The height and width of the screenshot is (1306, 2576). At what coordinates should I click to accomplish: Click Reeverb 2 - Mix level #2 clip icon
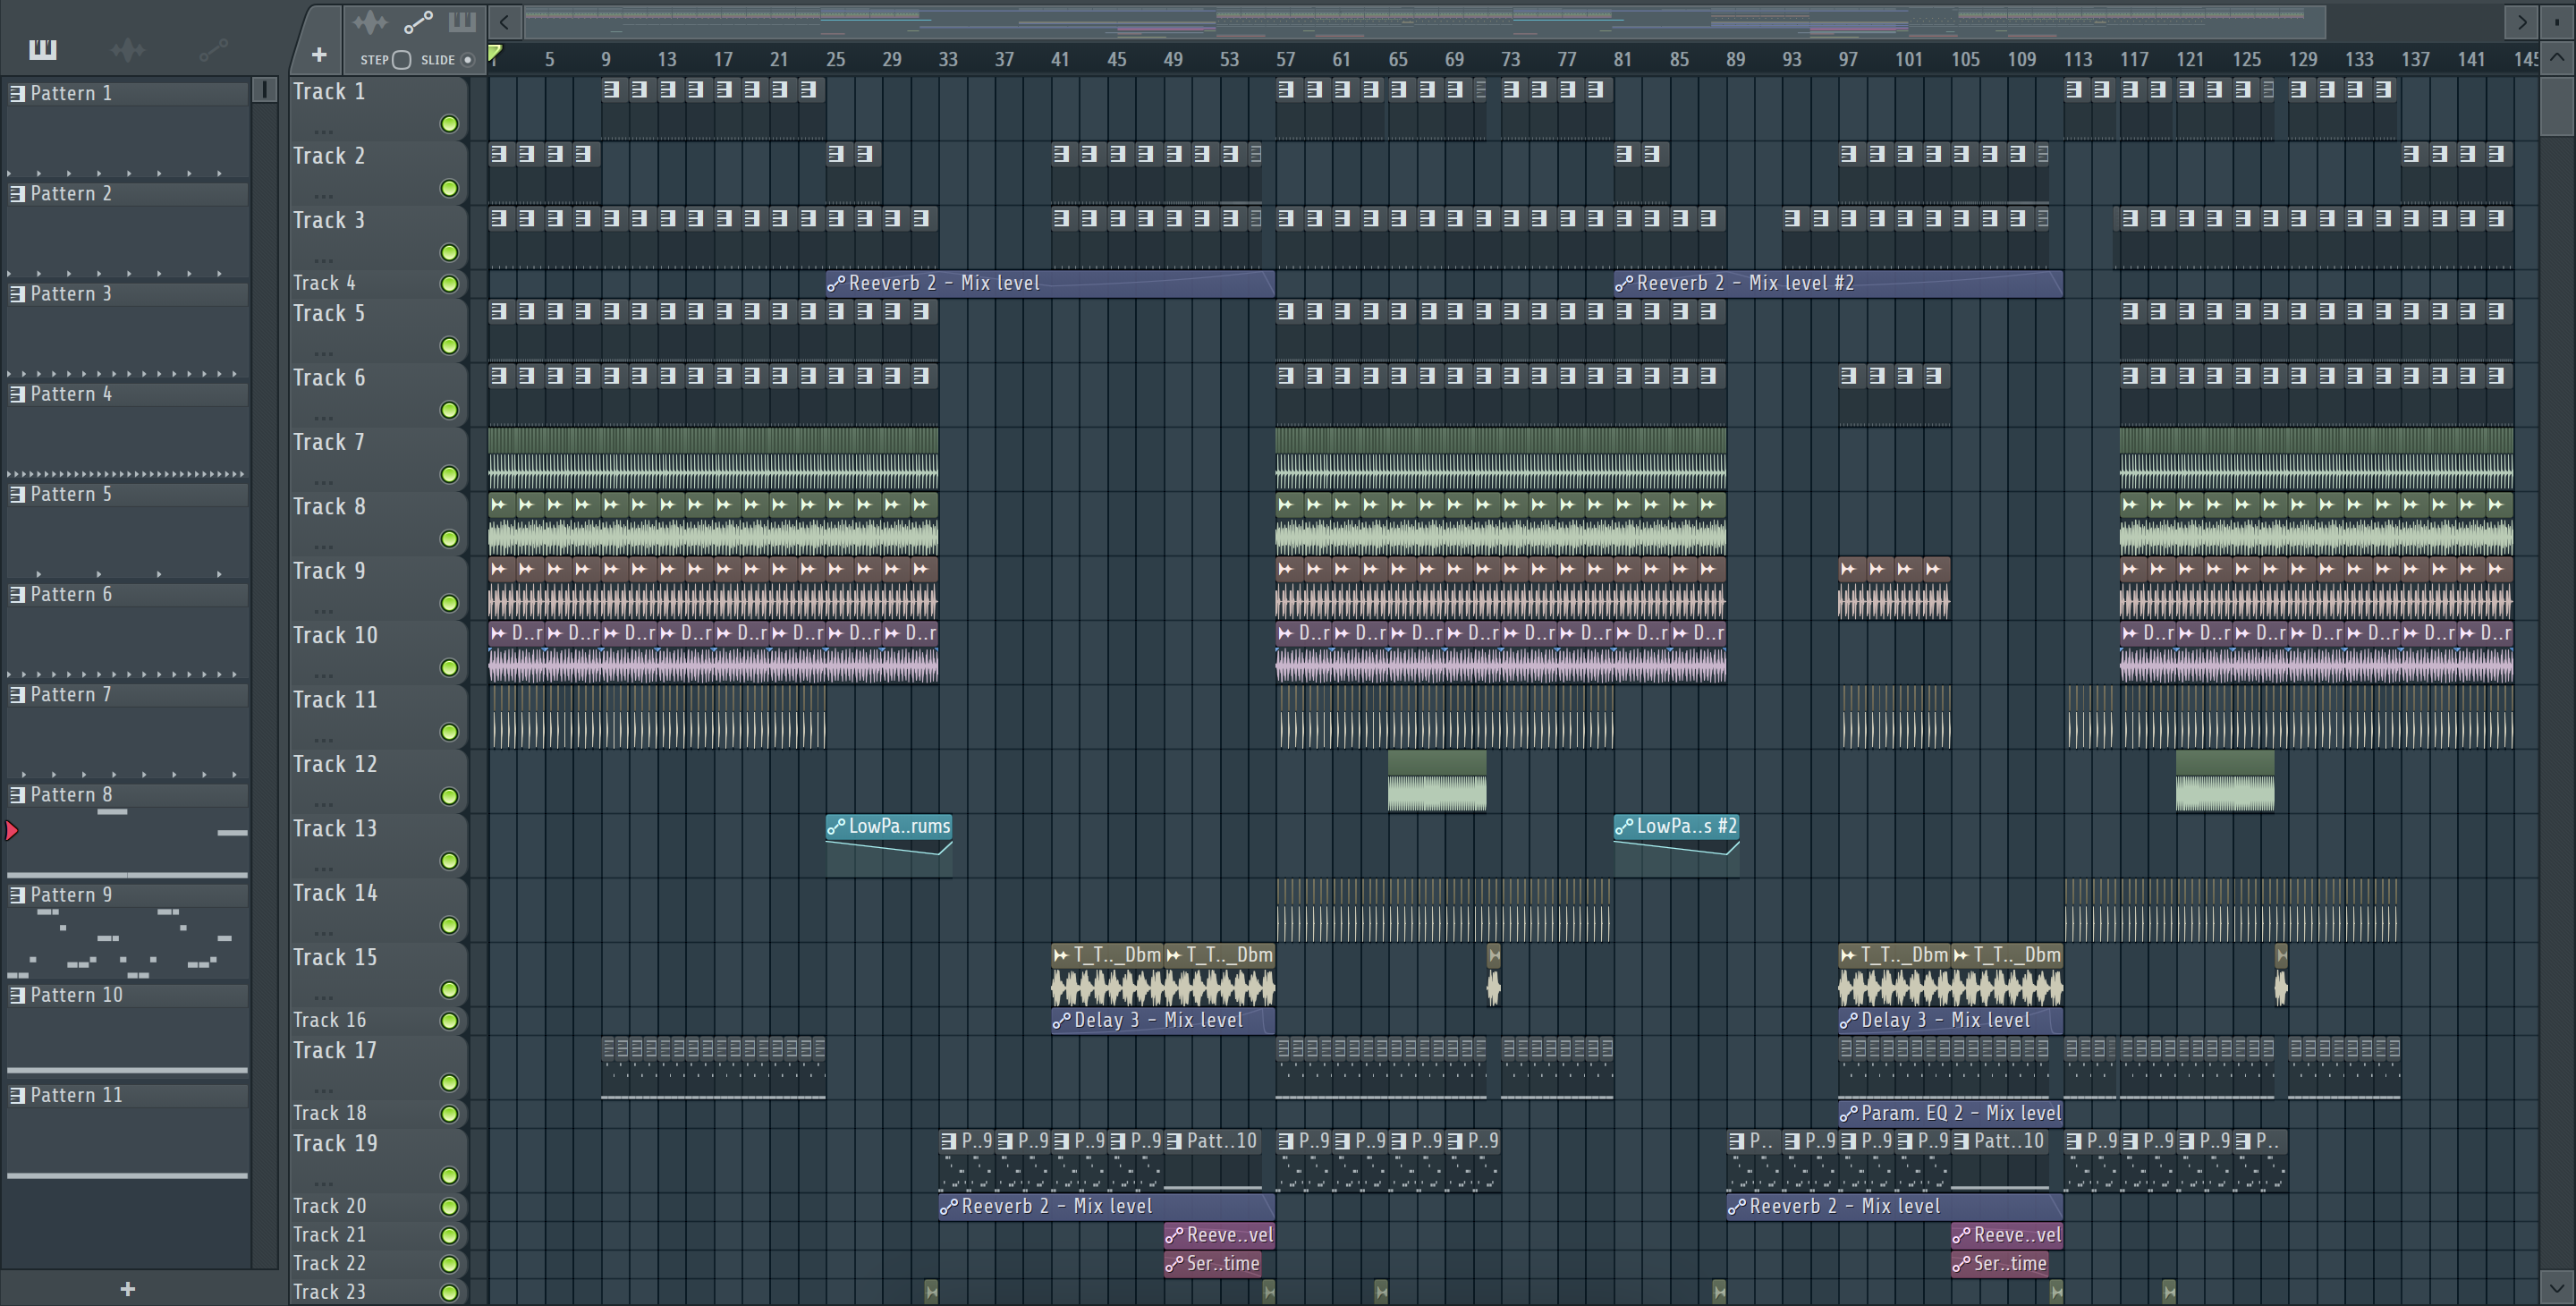point(1624,283)
